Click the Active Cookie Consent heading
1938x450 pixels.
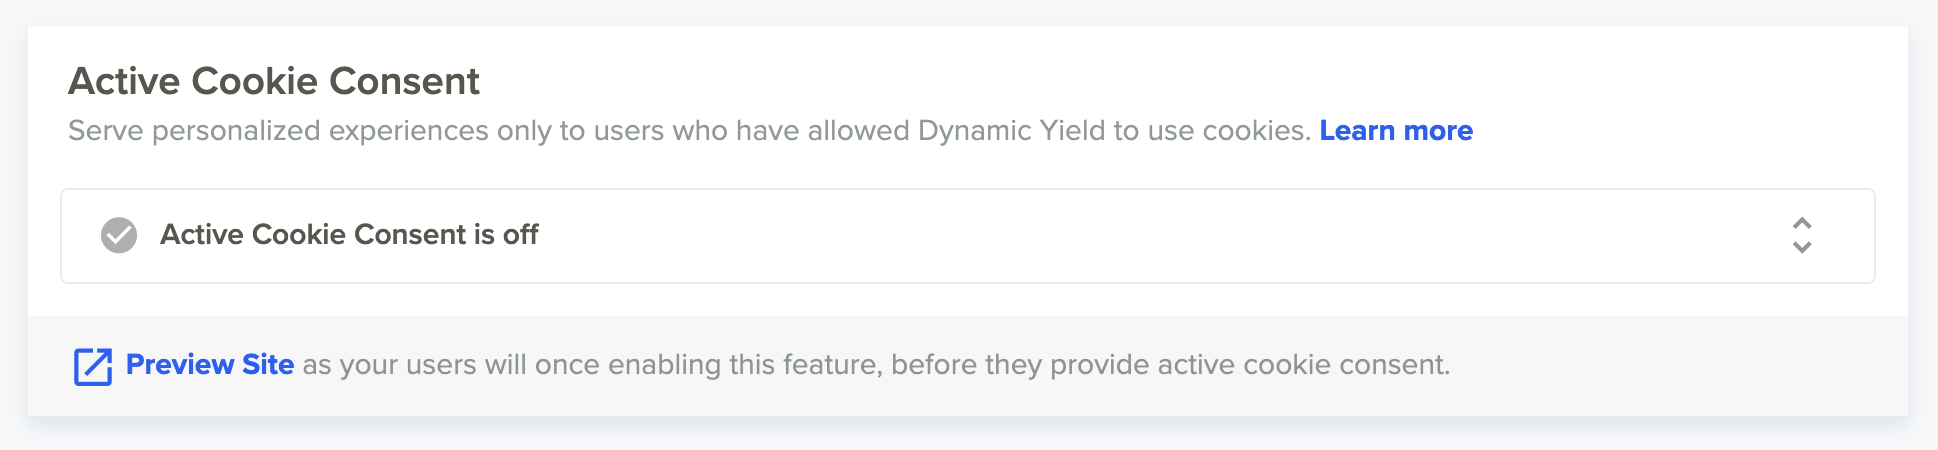click(274, 81)
